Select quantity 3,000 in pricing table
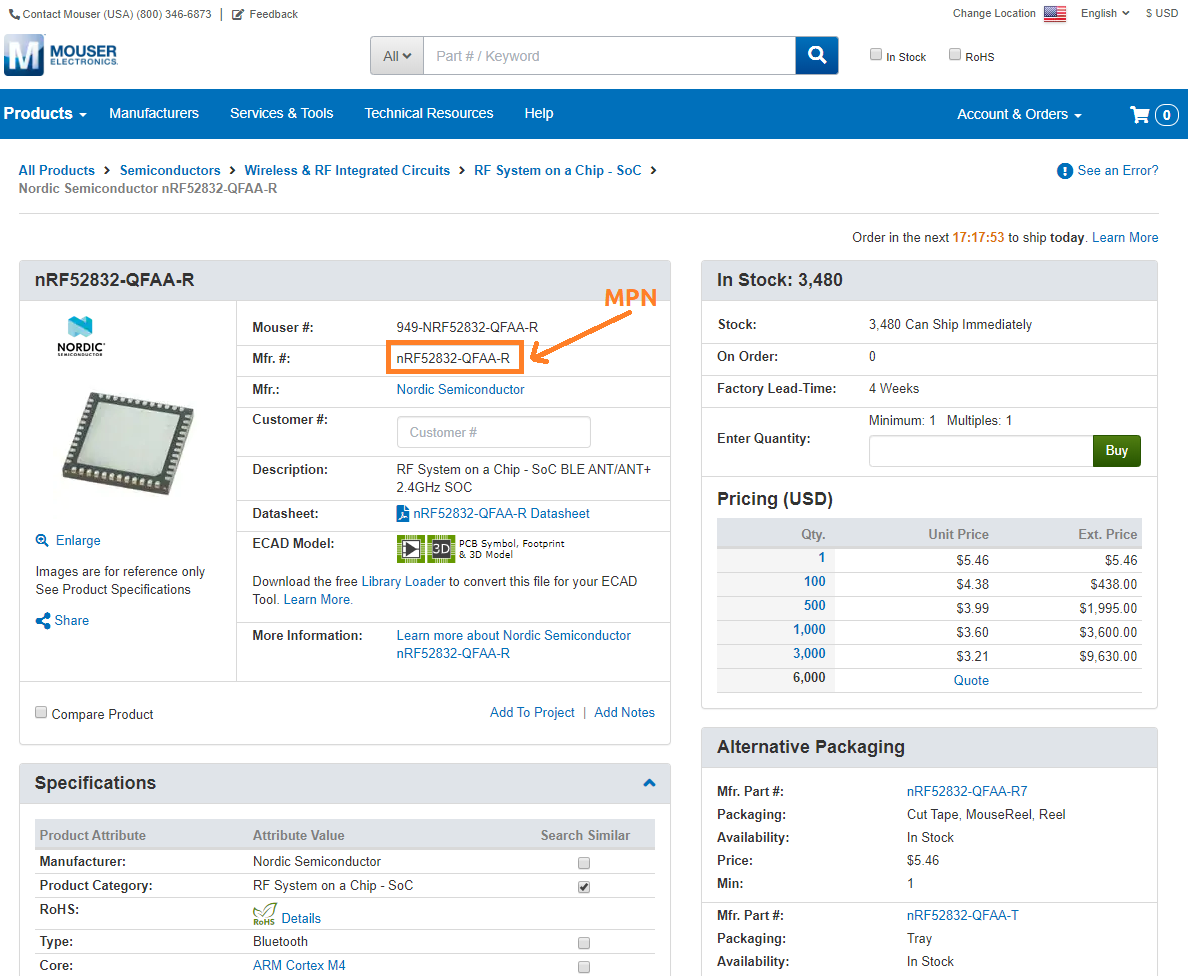This screenshot has width=1188, height=976. point(809,654)
